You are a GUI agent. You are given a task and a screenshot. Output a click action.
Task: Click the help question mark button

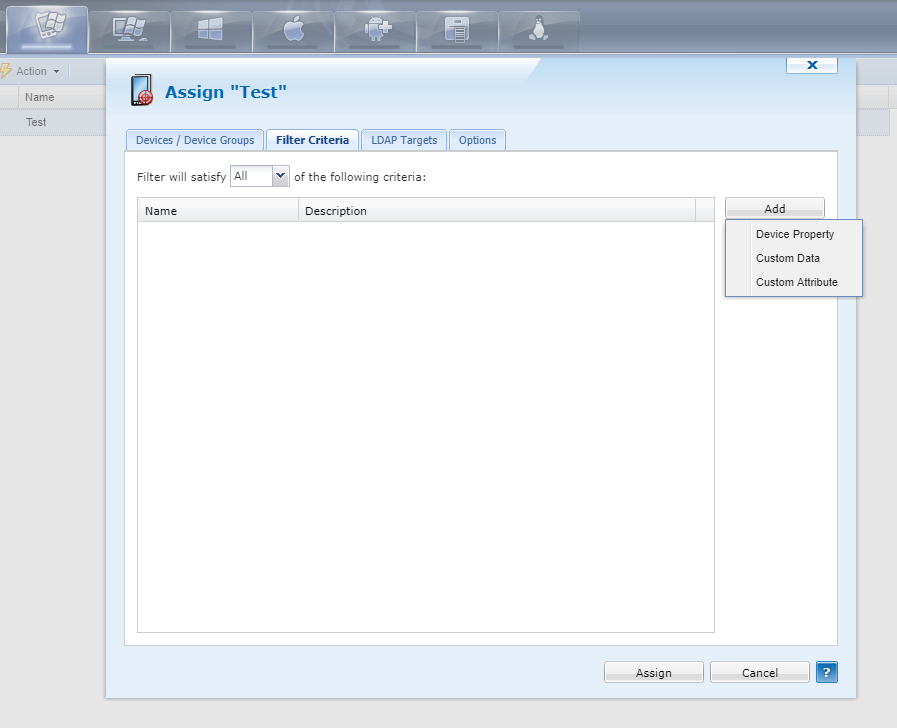click(x=826, y=672)
